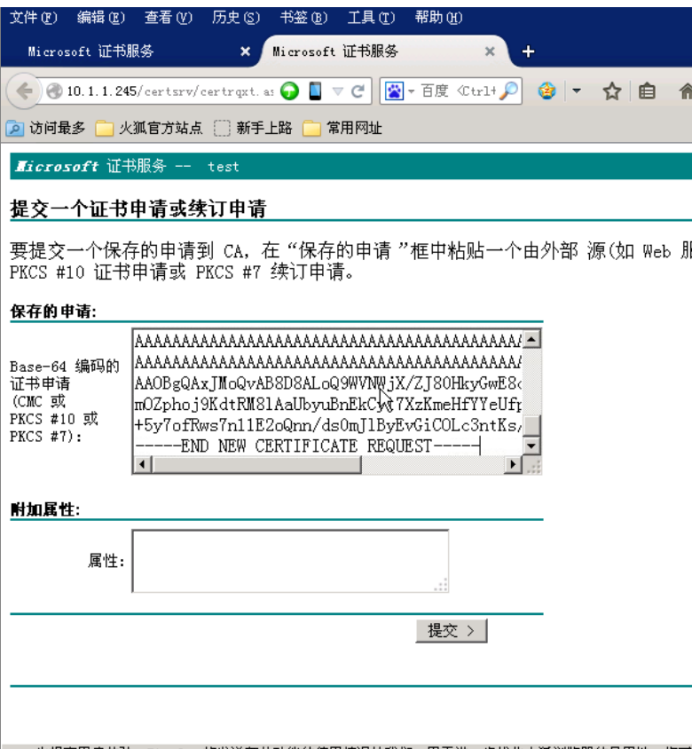Click the green up-arrow icon in address bar
Viewport: 693px width, 750px height.
tap(289, 91)
